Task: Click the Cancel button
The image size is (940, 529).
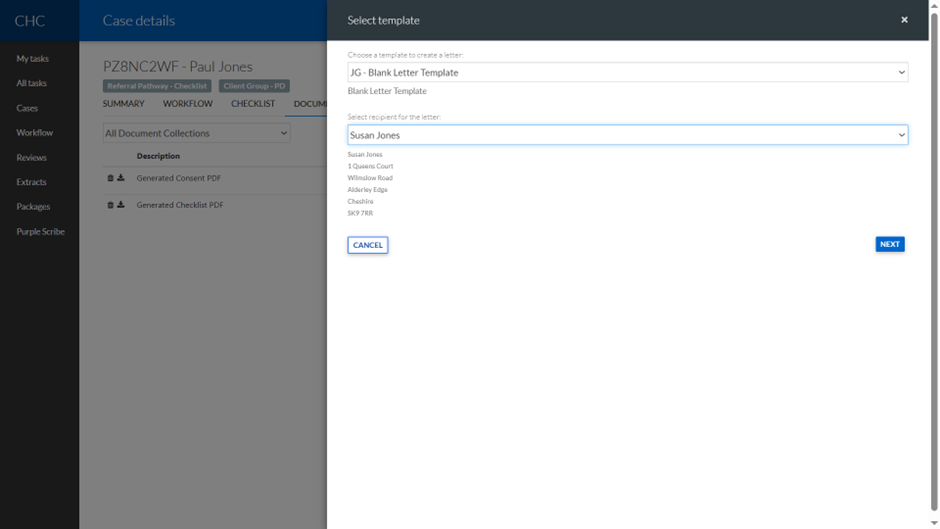Action: [x=367, y=245]
